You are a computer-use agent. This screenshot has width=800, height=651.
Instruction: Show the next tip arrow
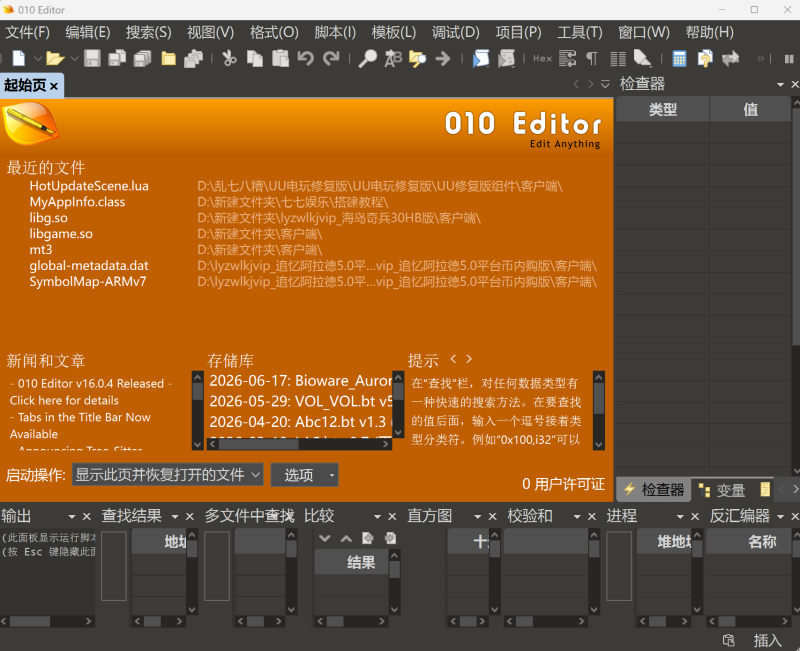[x=469, y=359]
